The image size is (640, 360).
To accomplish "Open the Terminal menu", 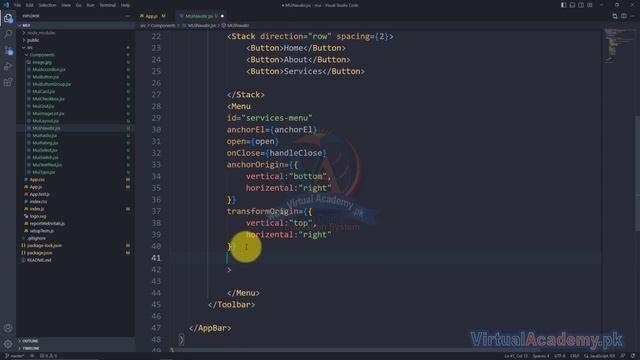I will click(107, 5).
